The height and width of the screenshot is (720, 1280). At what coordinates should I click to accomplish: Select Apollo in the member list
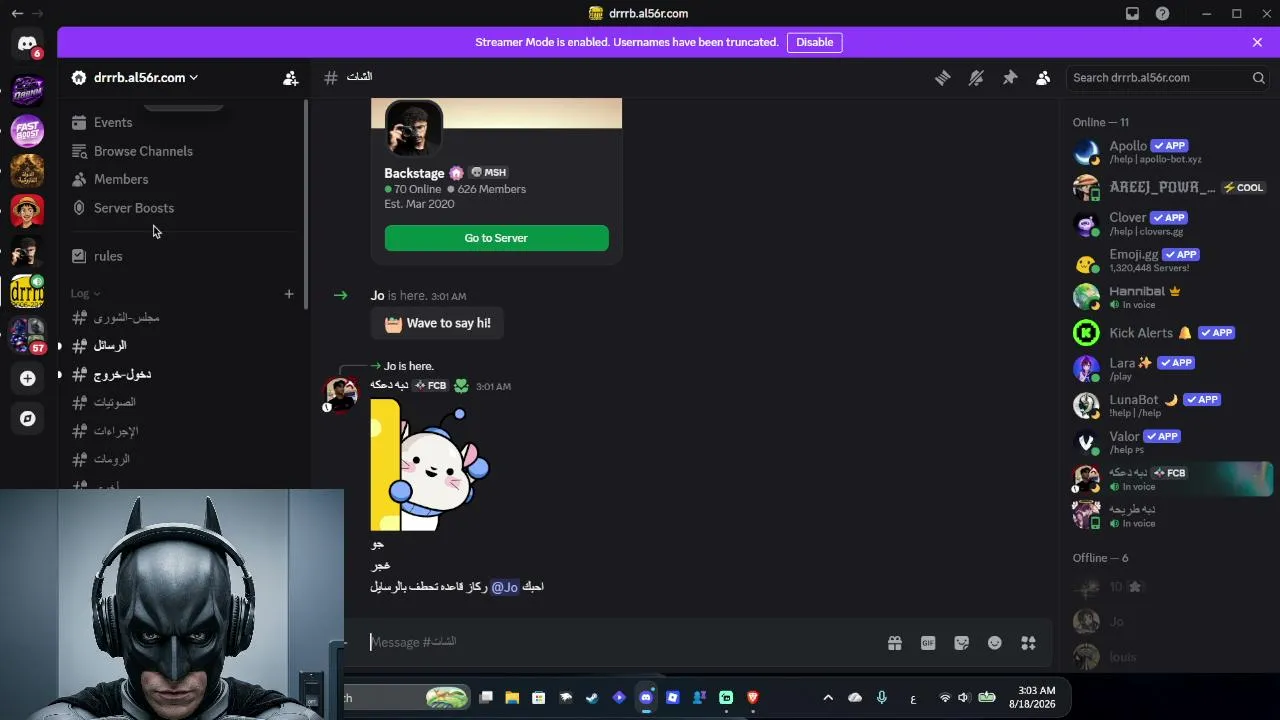coord(1169,151)
